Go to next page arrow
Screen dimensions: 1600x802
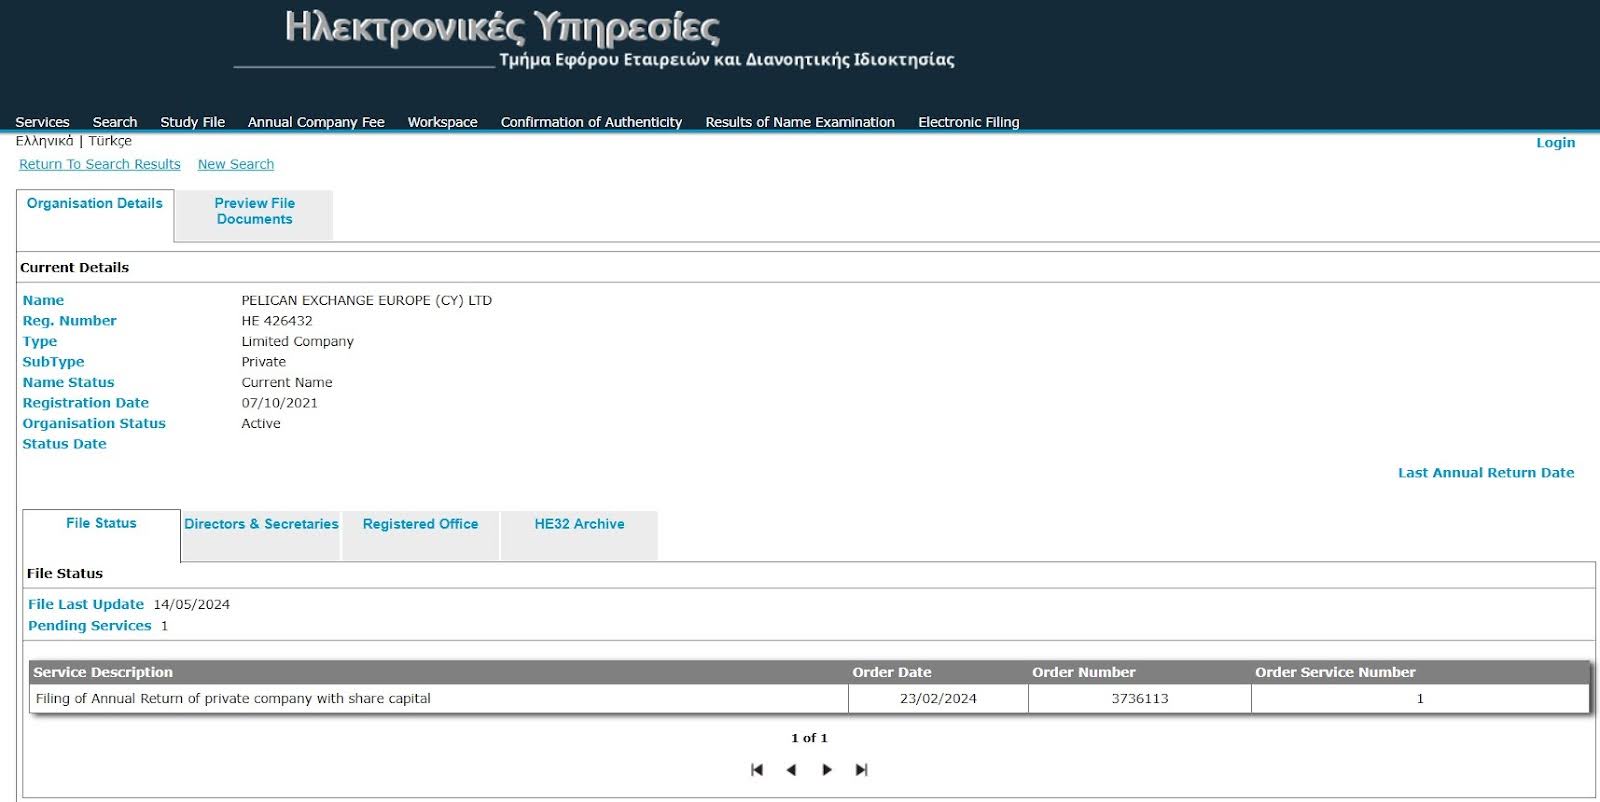click(827, 770)
